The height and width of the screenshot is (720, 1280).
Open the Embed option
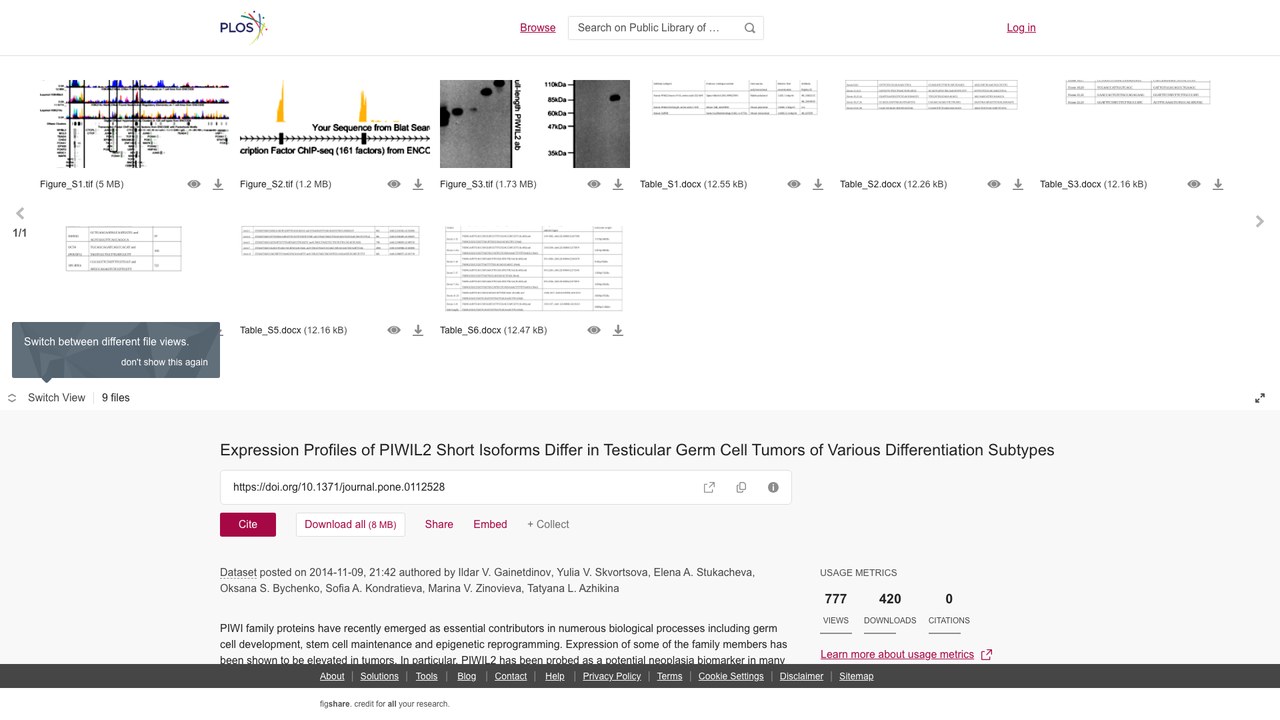(x=490, y=524)
